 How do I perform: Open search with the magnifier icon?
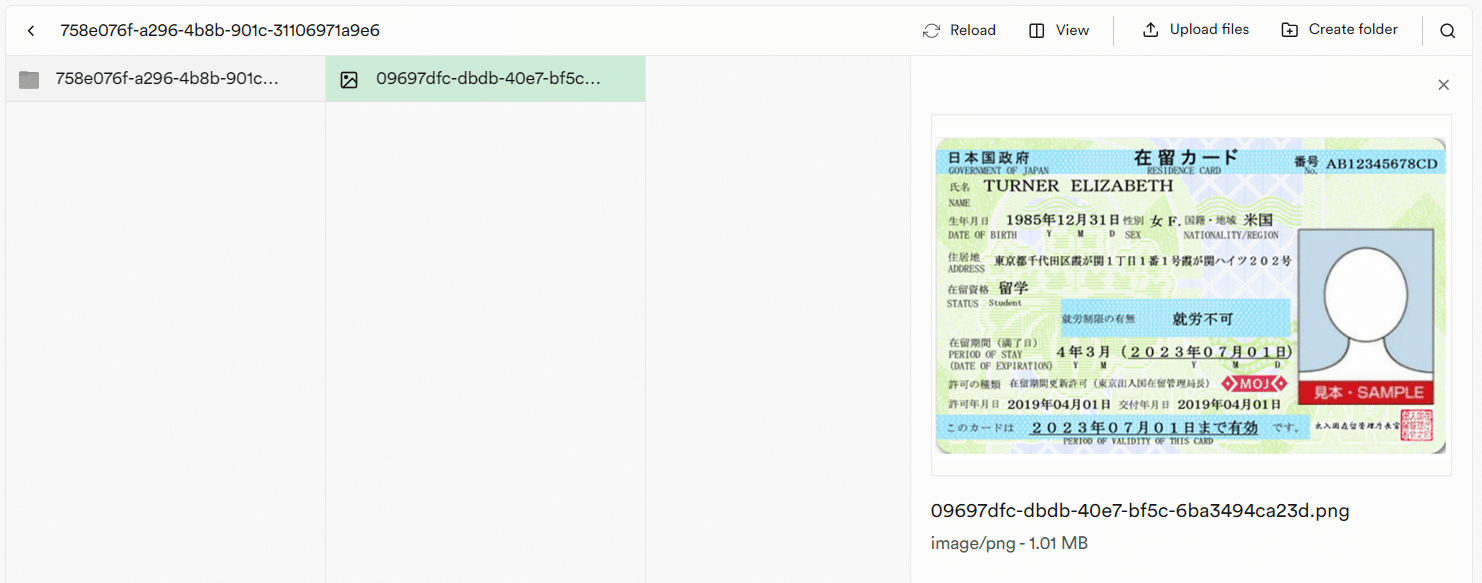1447,31
